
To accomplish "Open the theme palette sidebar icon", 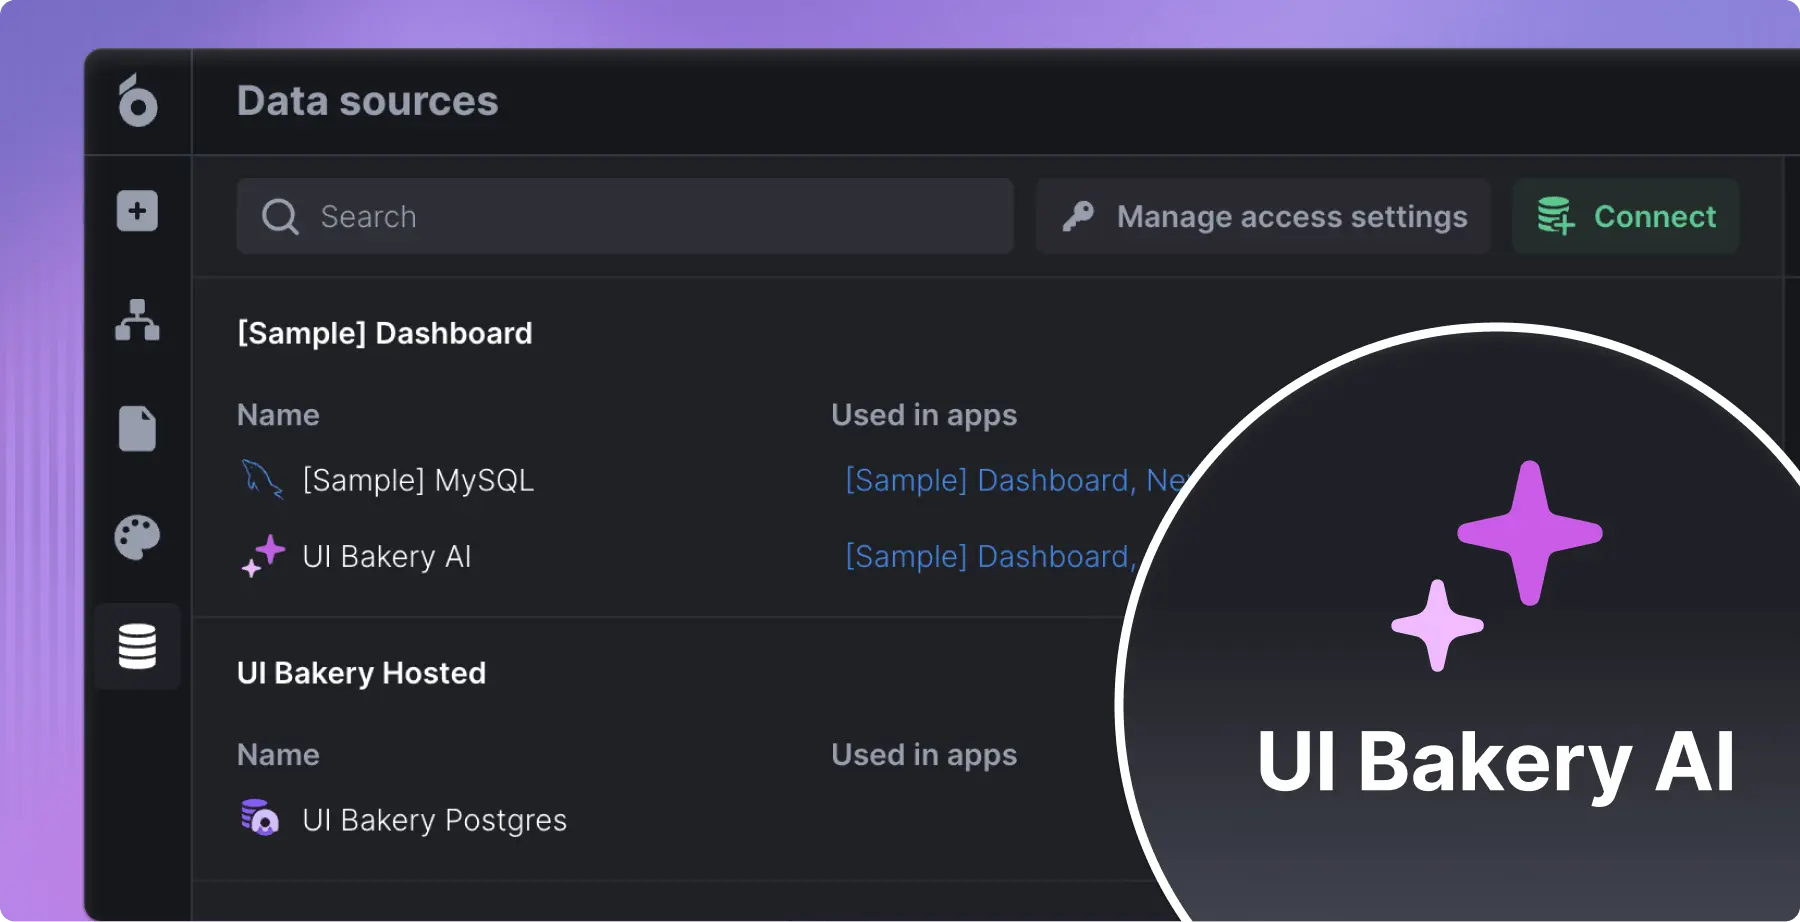I will [x=137, y=538].
